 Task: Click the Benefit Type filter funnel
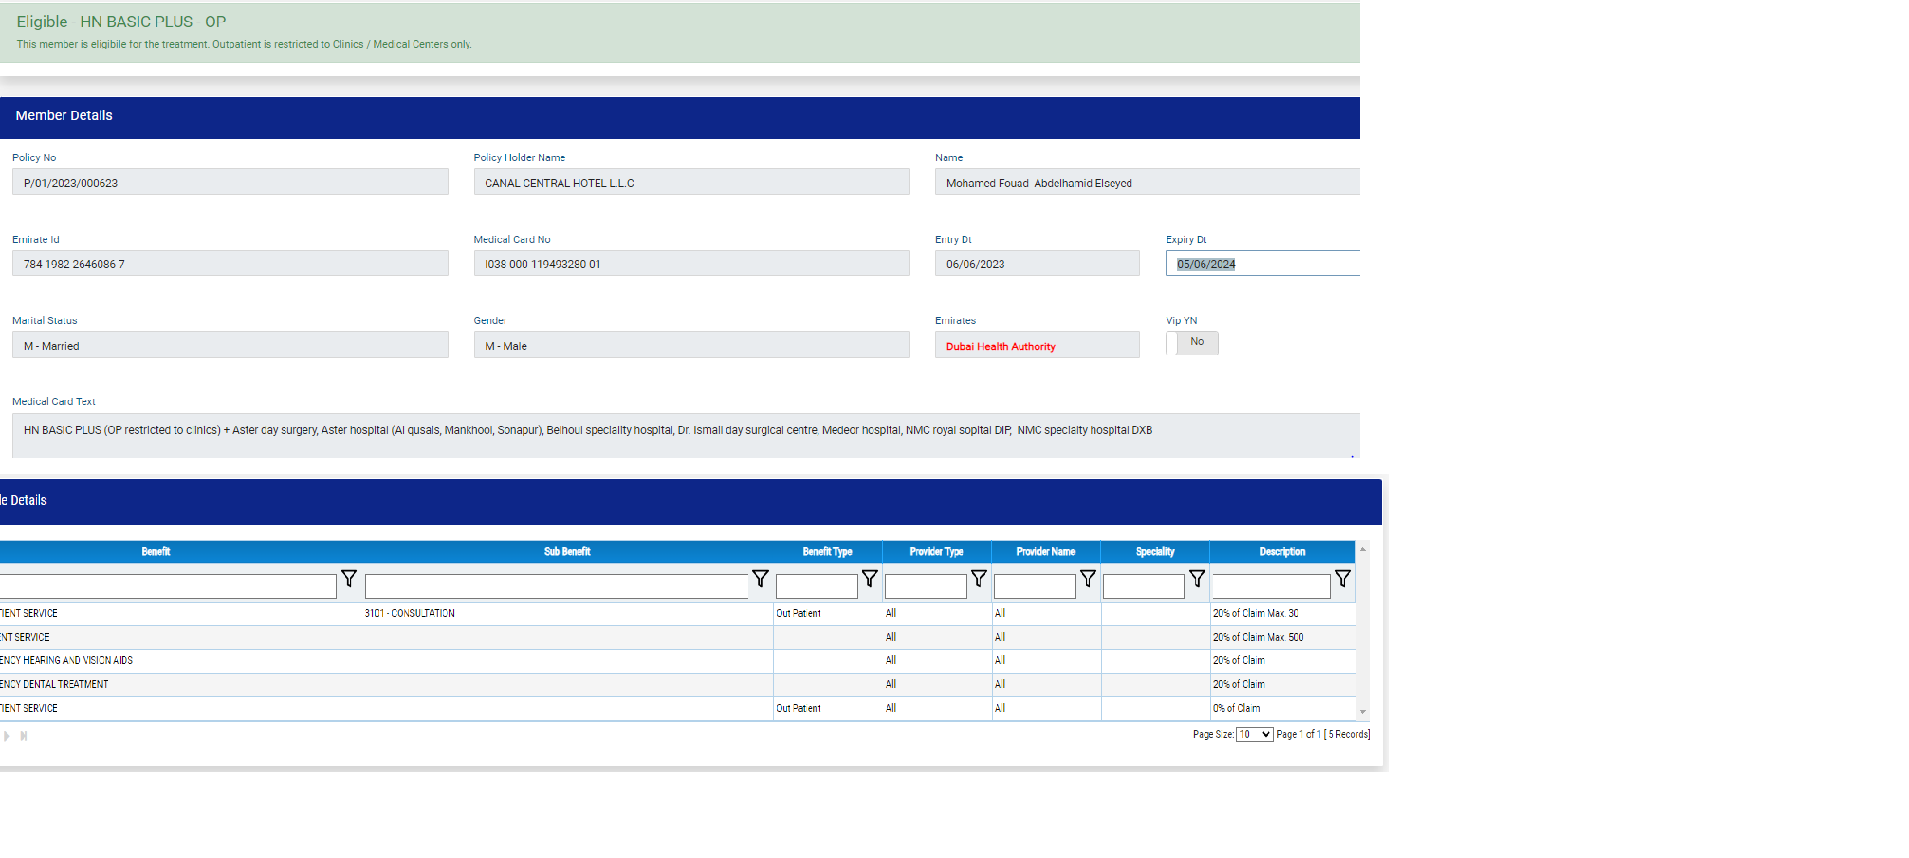click(869, 579)
